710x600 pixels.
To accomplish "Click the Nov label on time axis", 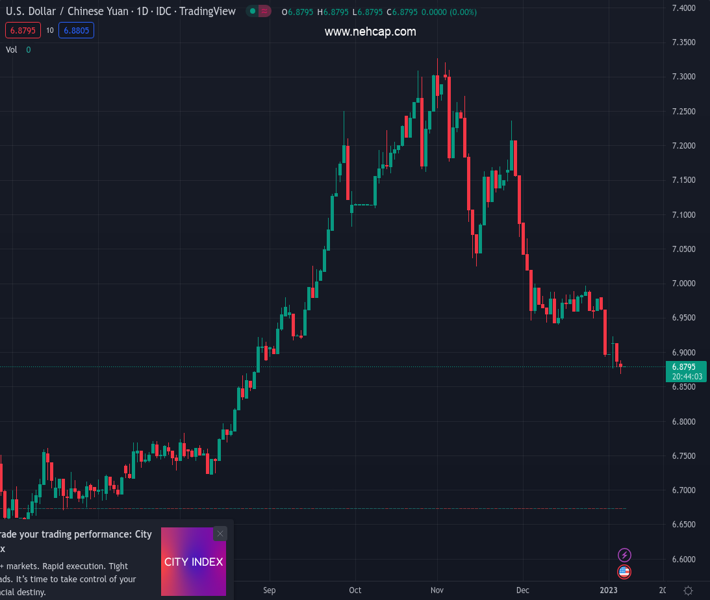I will pyautogui.click(x=438, y=590).
